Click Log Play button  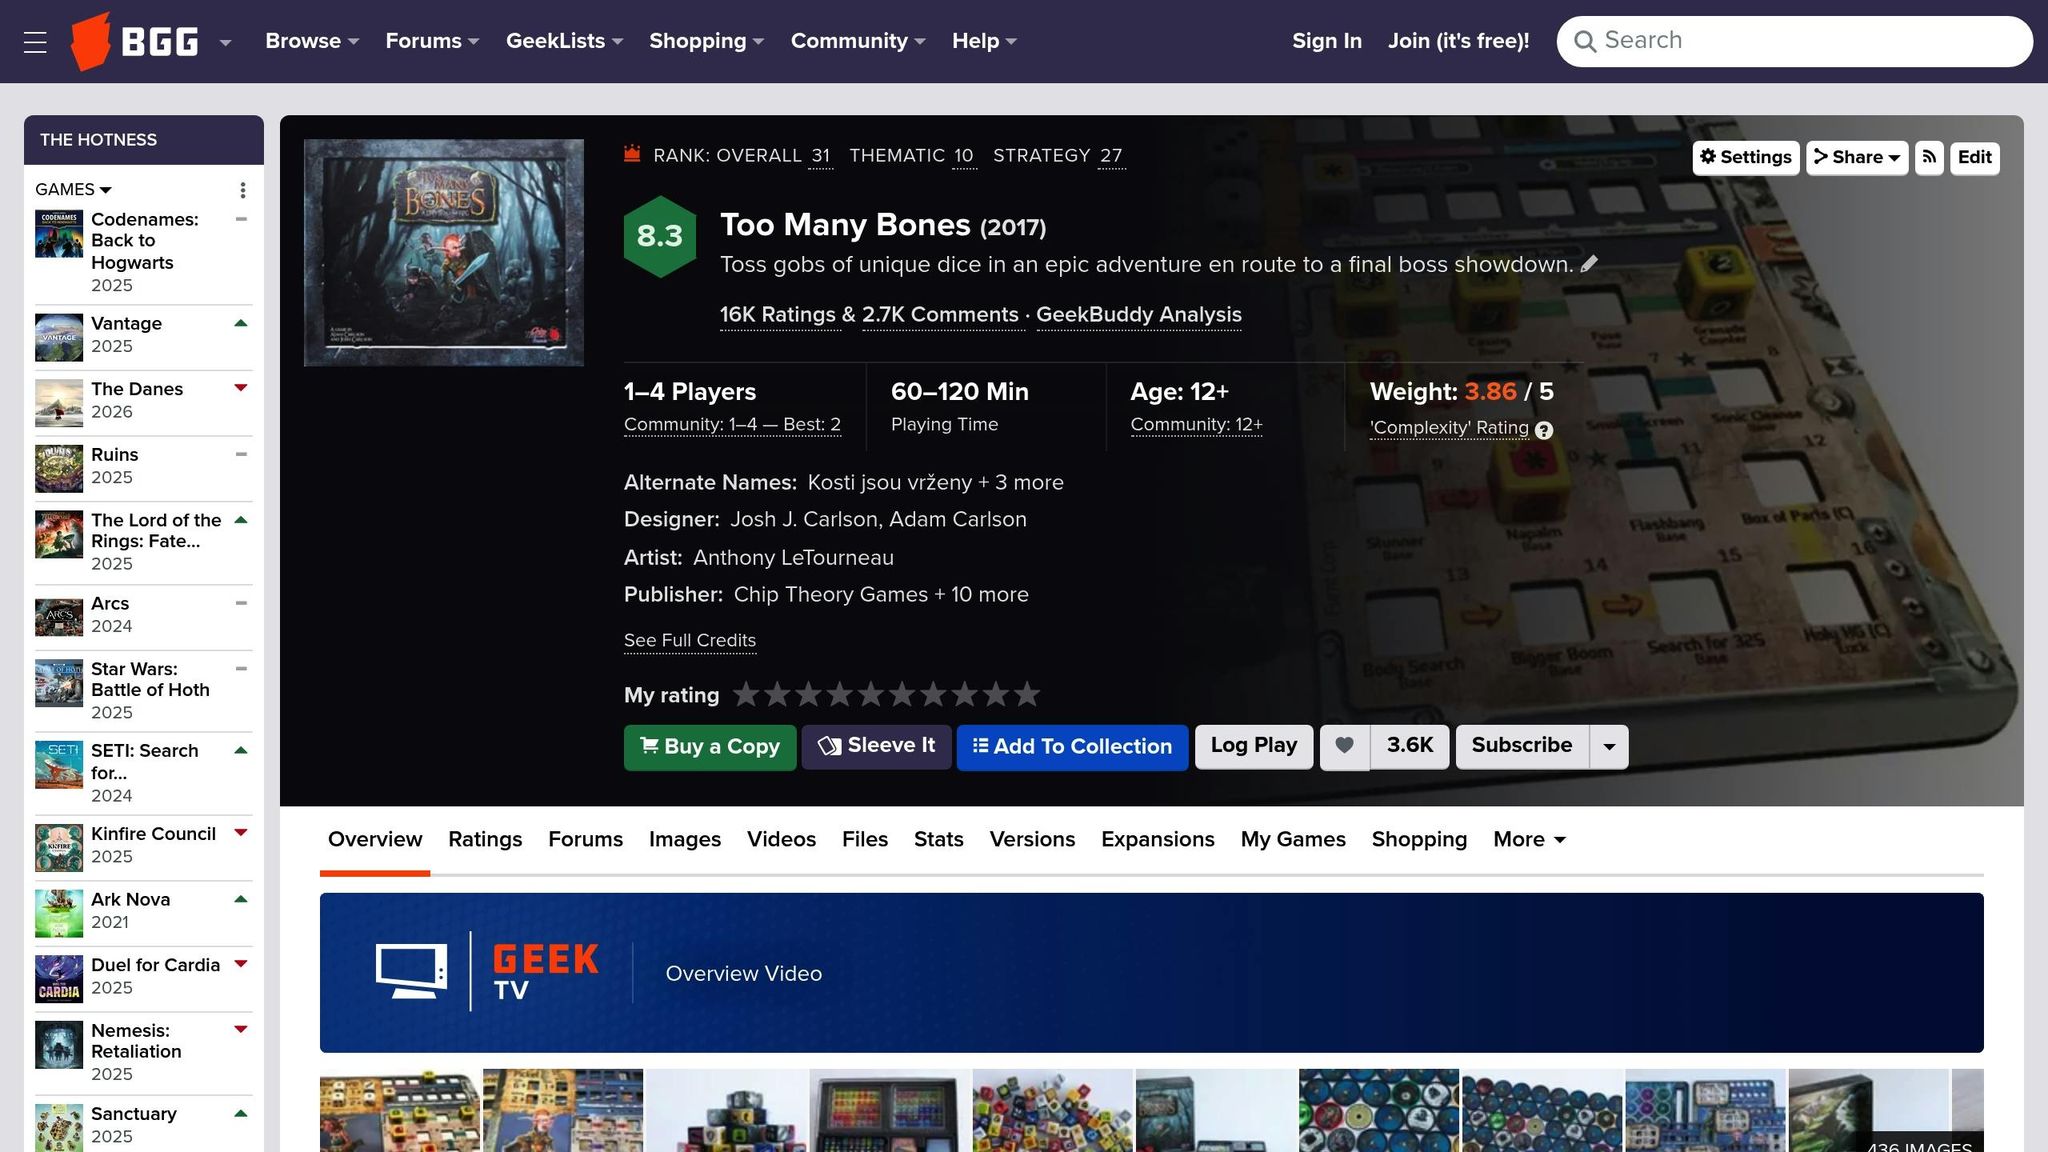(1254, 746)
